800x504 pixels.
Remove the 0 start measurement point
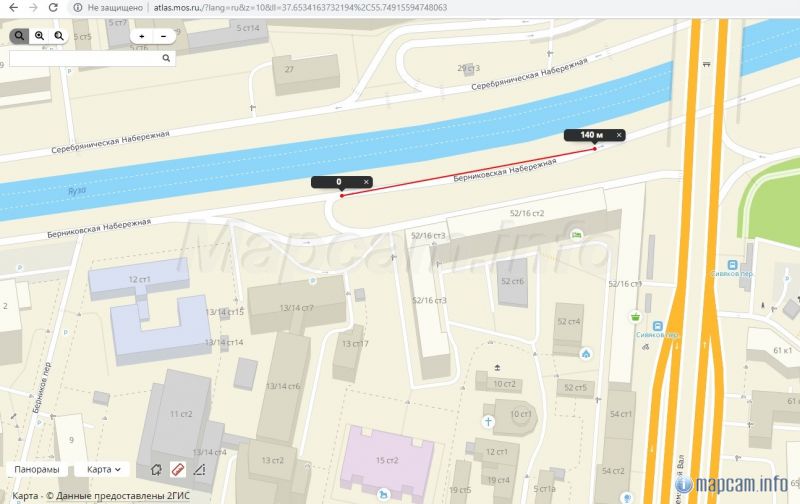pyautogui.click(x=366, y=182)
